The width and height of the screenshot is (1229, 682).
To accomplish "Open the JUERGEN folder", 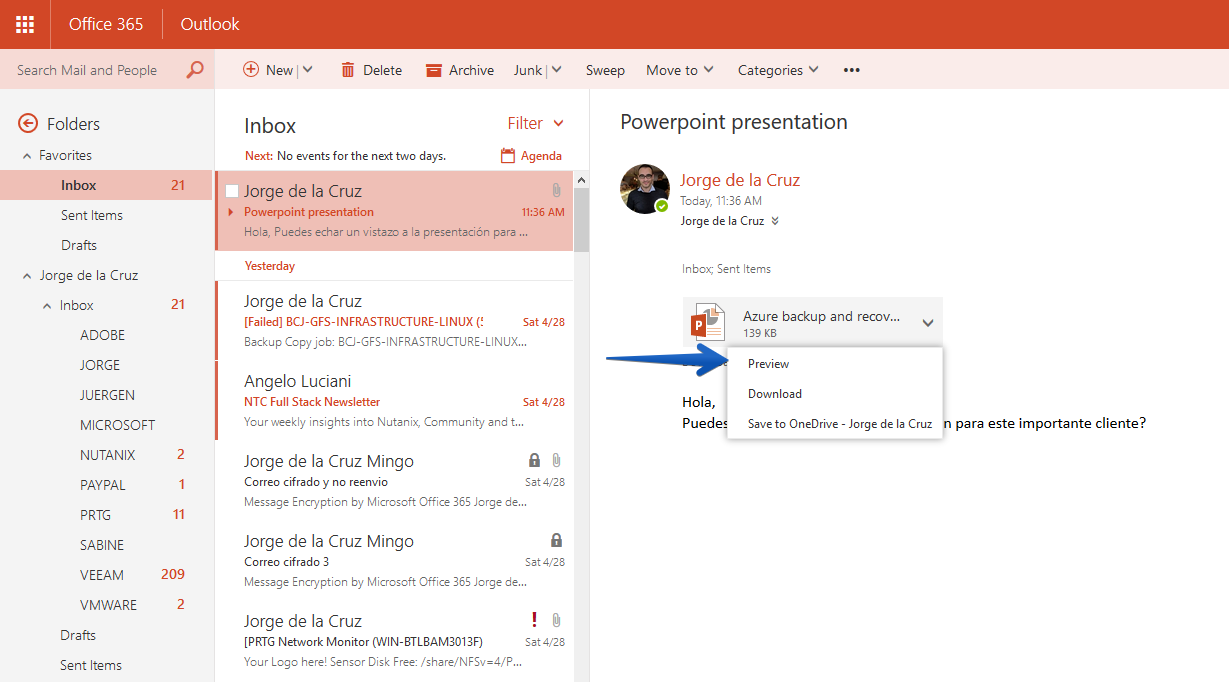I will pyautogui.click(x=106, y=395).
